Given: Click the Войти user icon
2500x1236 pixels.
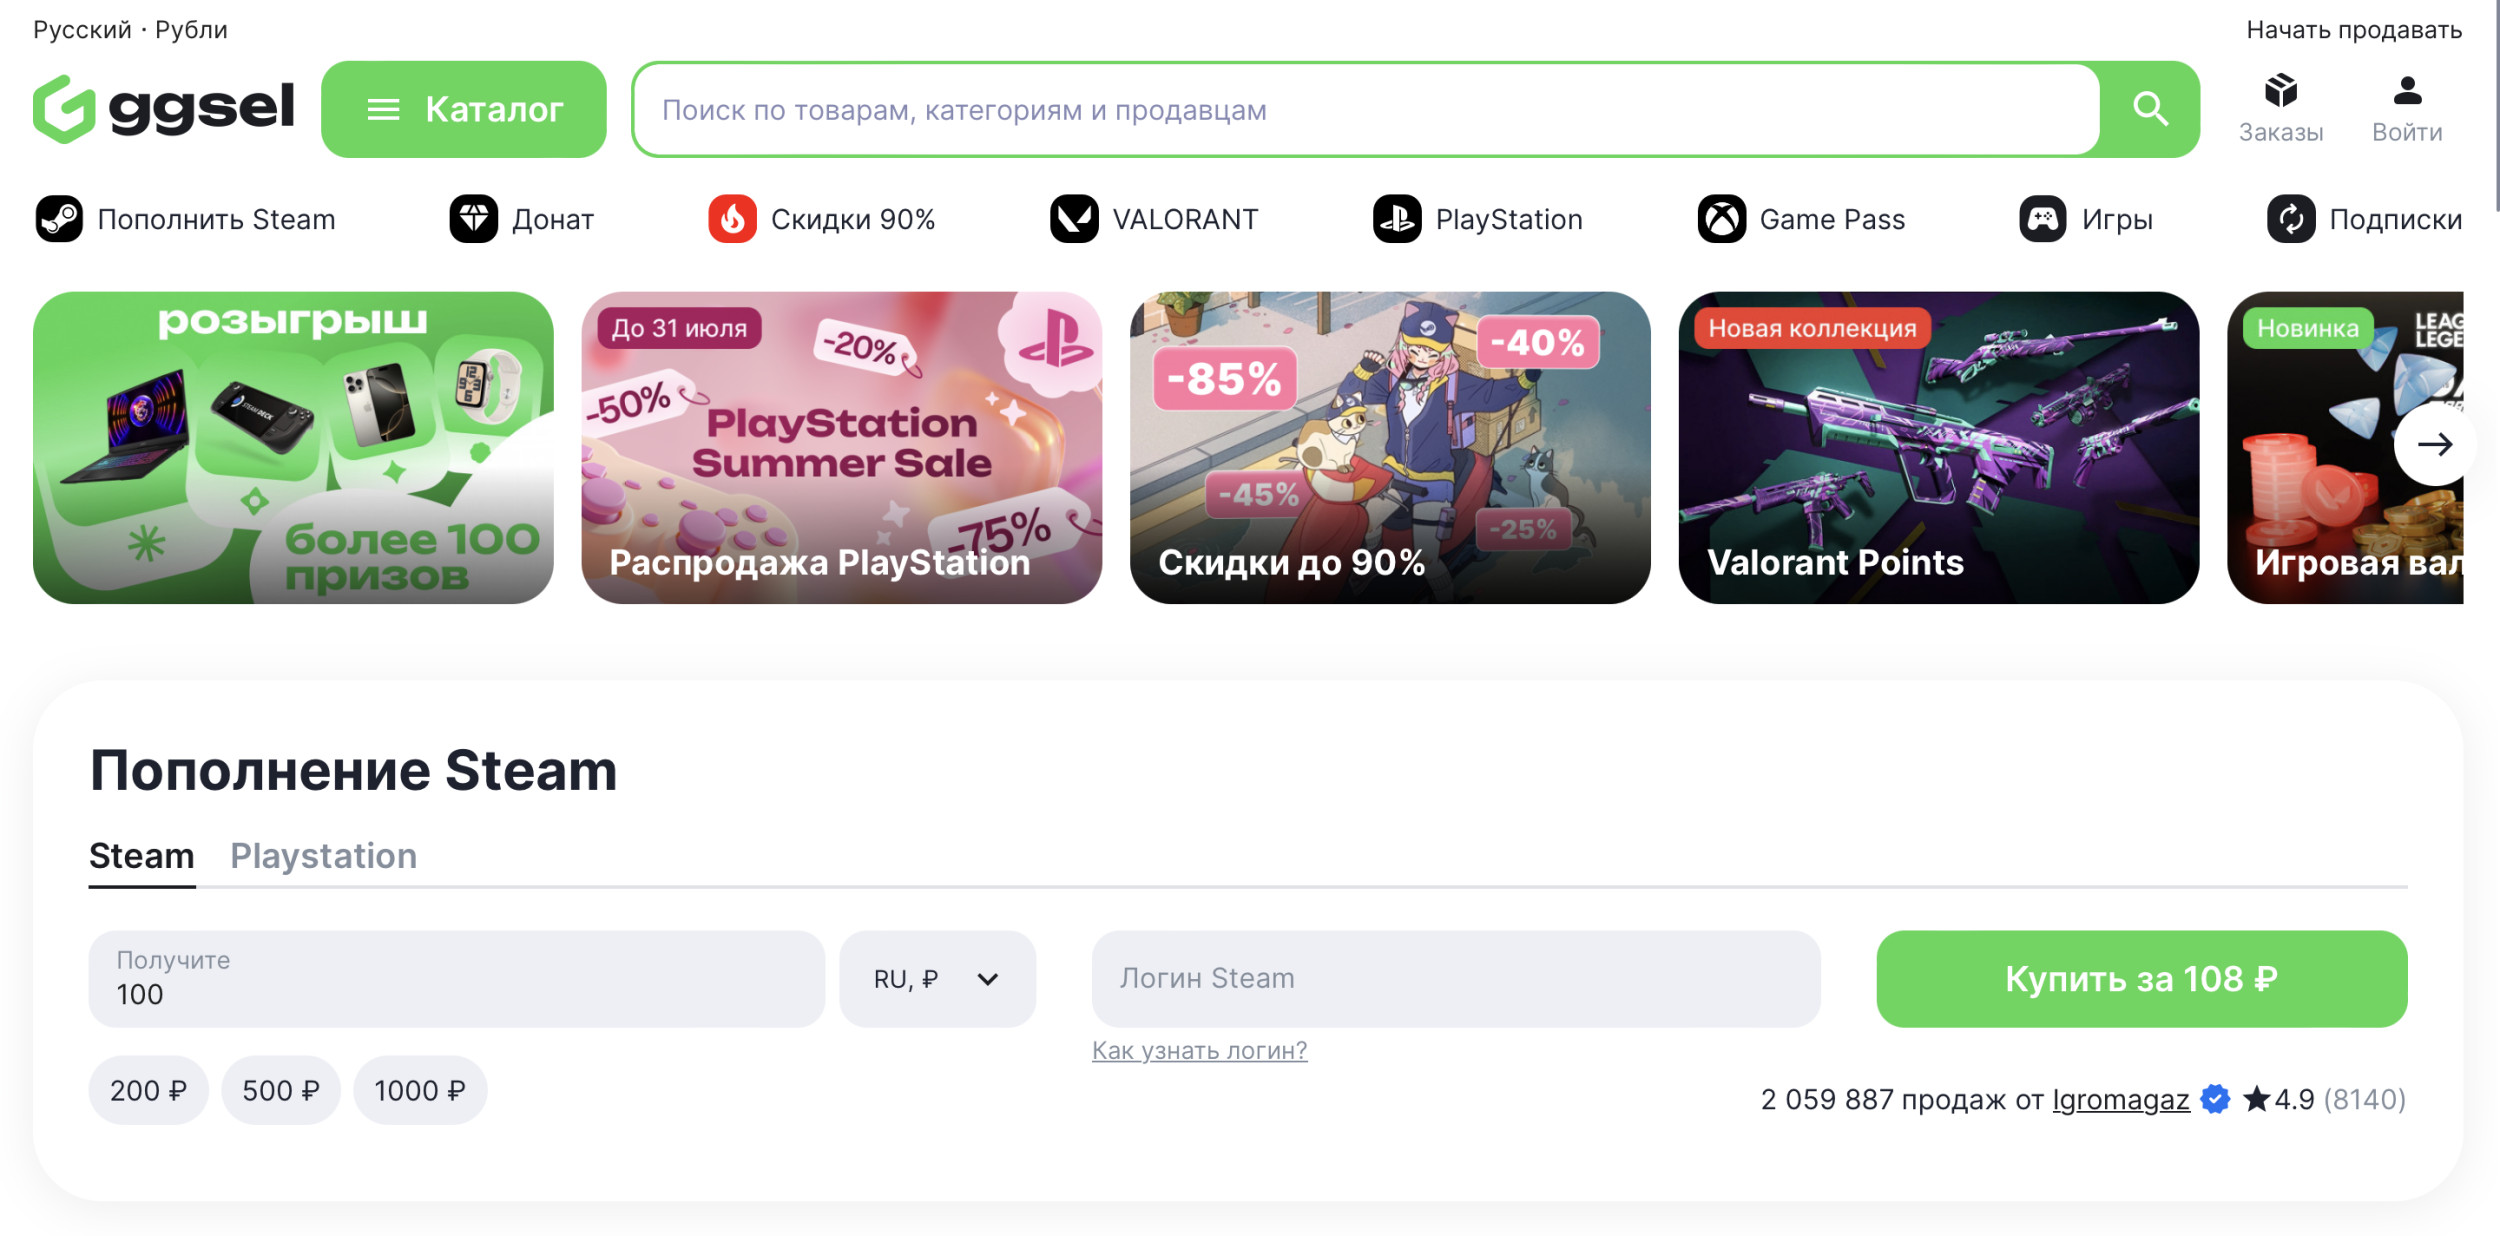Looking at the screenshot, I should [2407, 91].
